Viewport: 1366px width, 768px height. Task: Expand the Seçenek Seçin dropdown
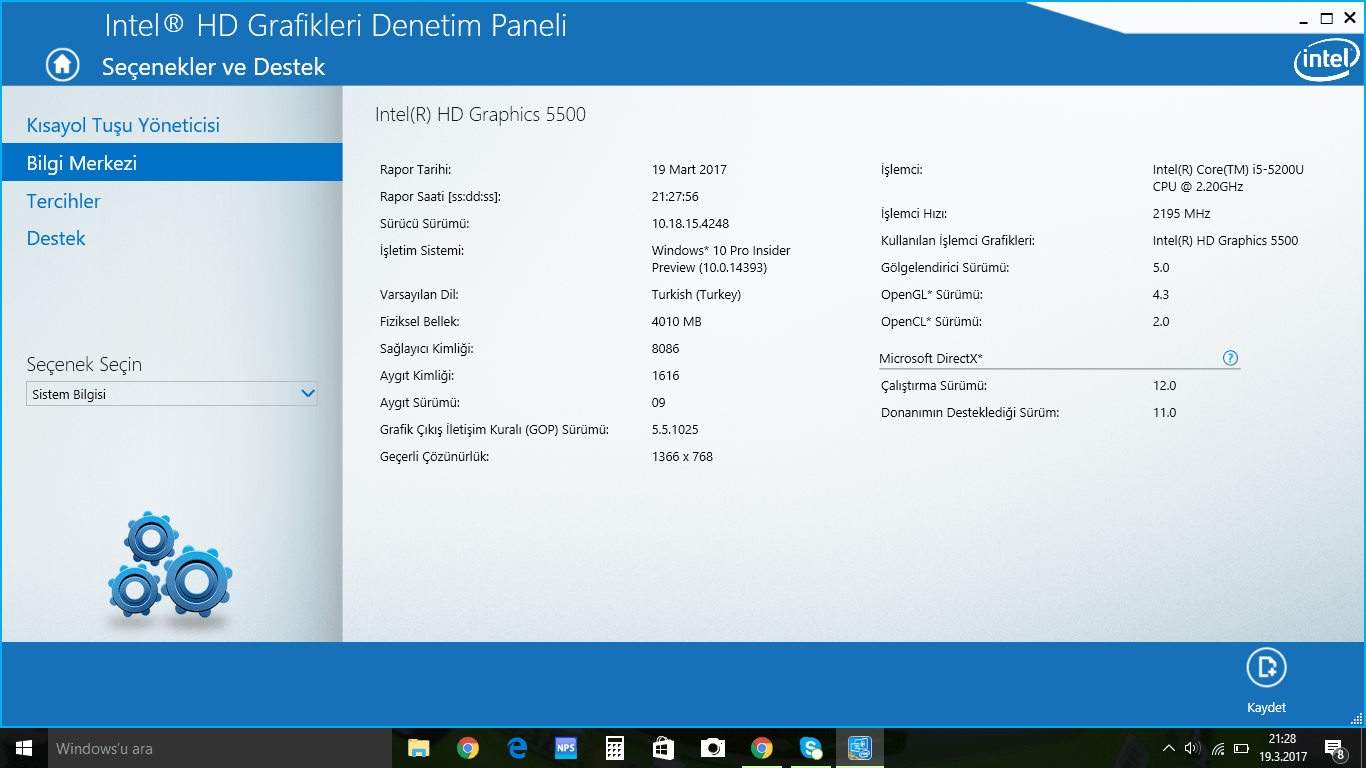tap(172, 394)
